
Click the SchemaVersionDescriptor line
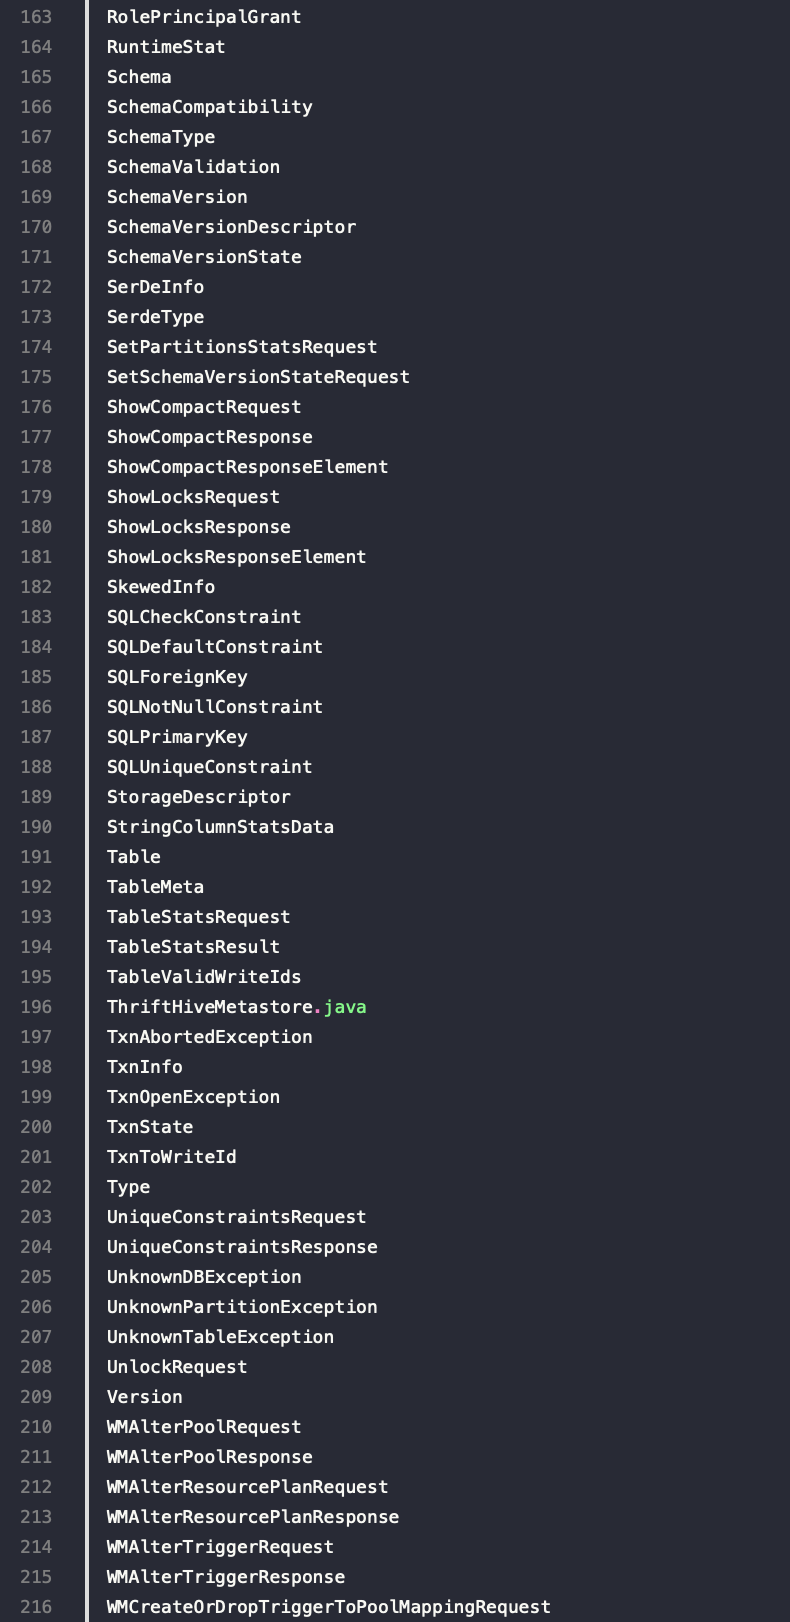[x=231, y=227]
